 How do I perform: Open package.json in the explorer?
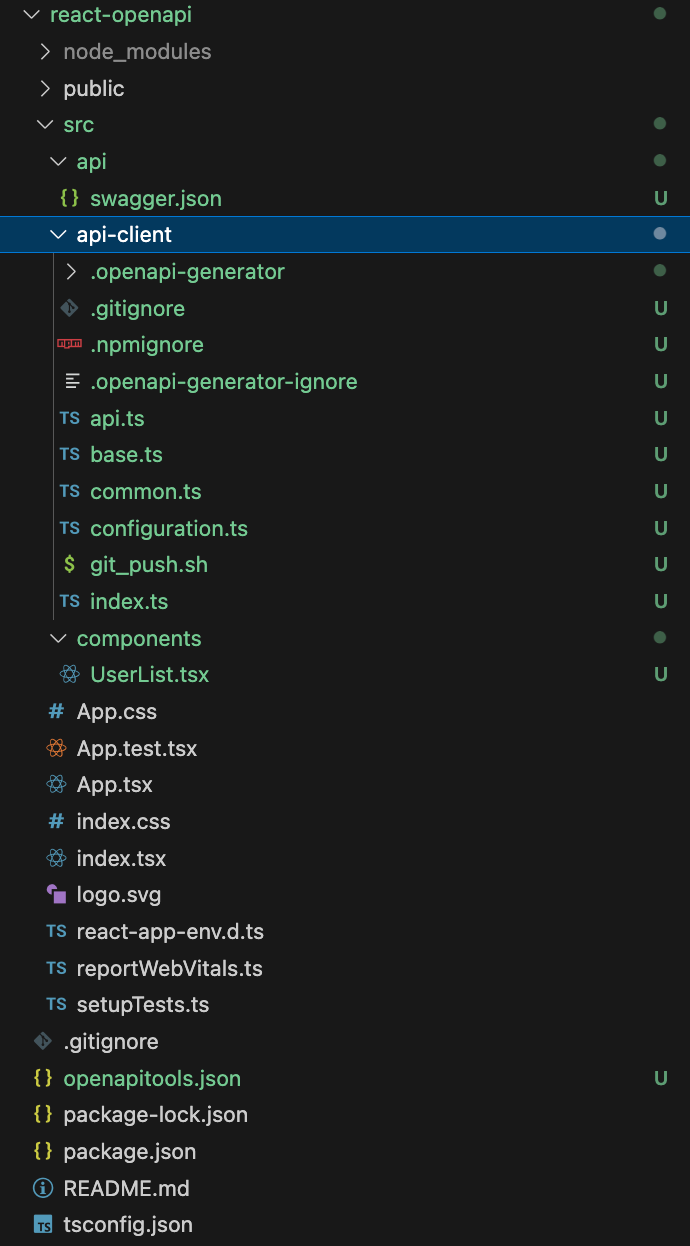pos(129,1151)
